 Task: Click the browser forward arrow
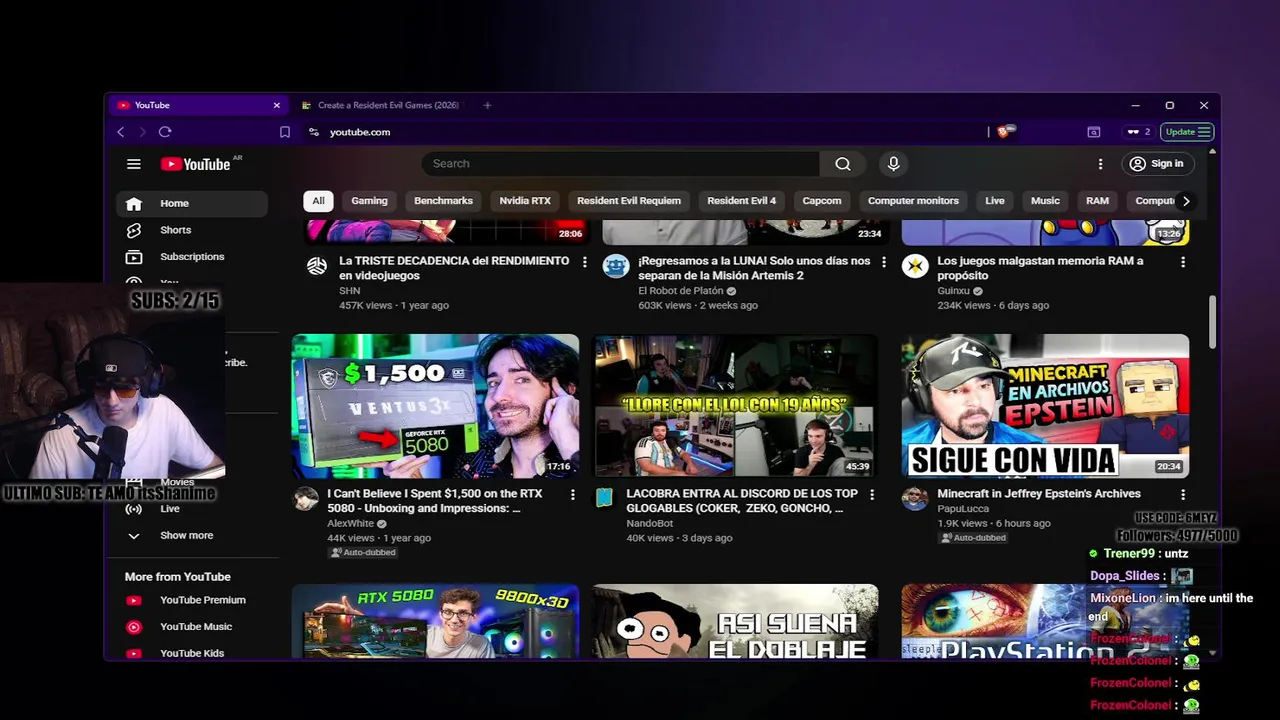coord(142,132)
